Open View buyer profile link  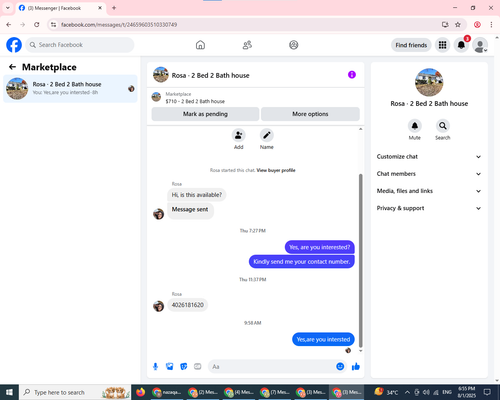click(276, 170)
